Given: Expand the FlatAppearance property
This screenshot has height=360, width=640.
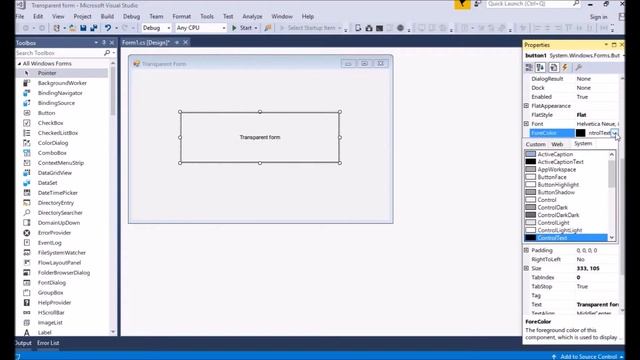Looking at the screenshot, I should tap(527, 106).
